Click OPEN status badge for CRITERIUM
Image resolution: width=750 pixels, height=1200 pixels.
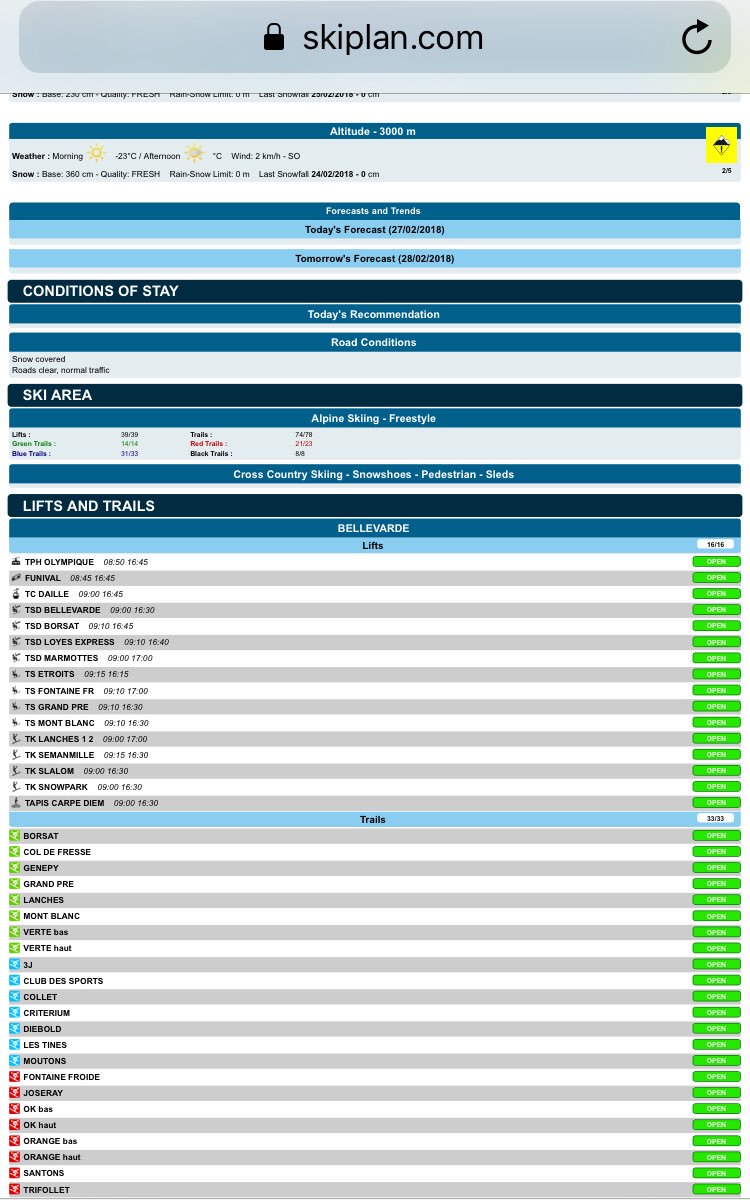[x=716, y=1013]
